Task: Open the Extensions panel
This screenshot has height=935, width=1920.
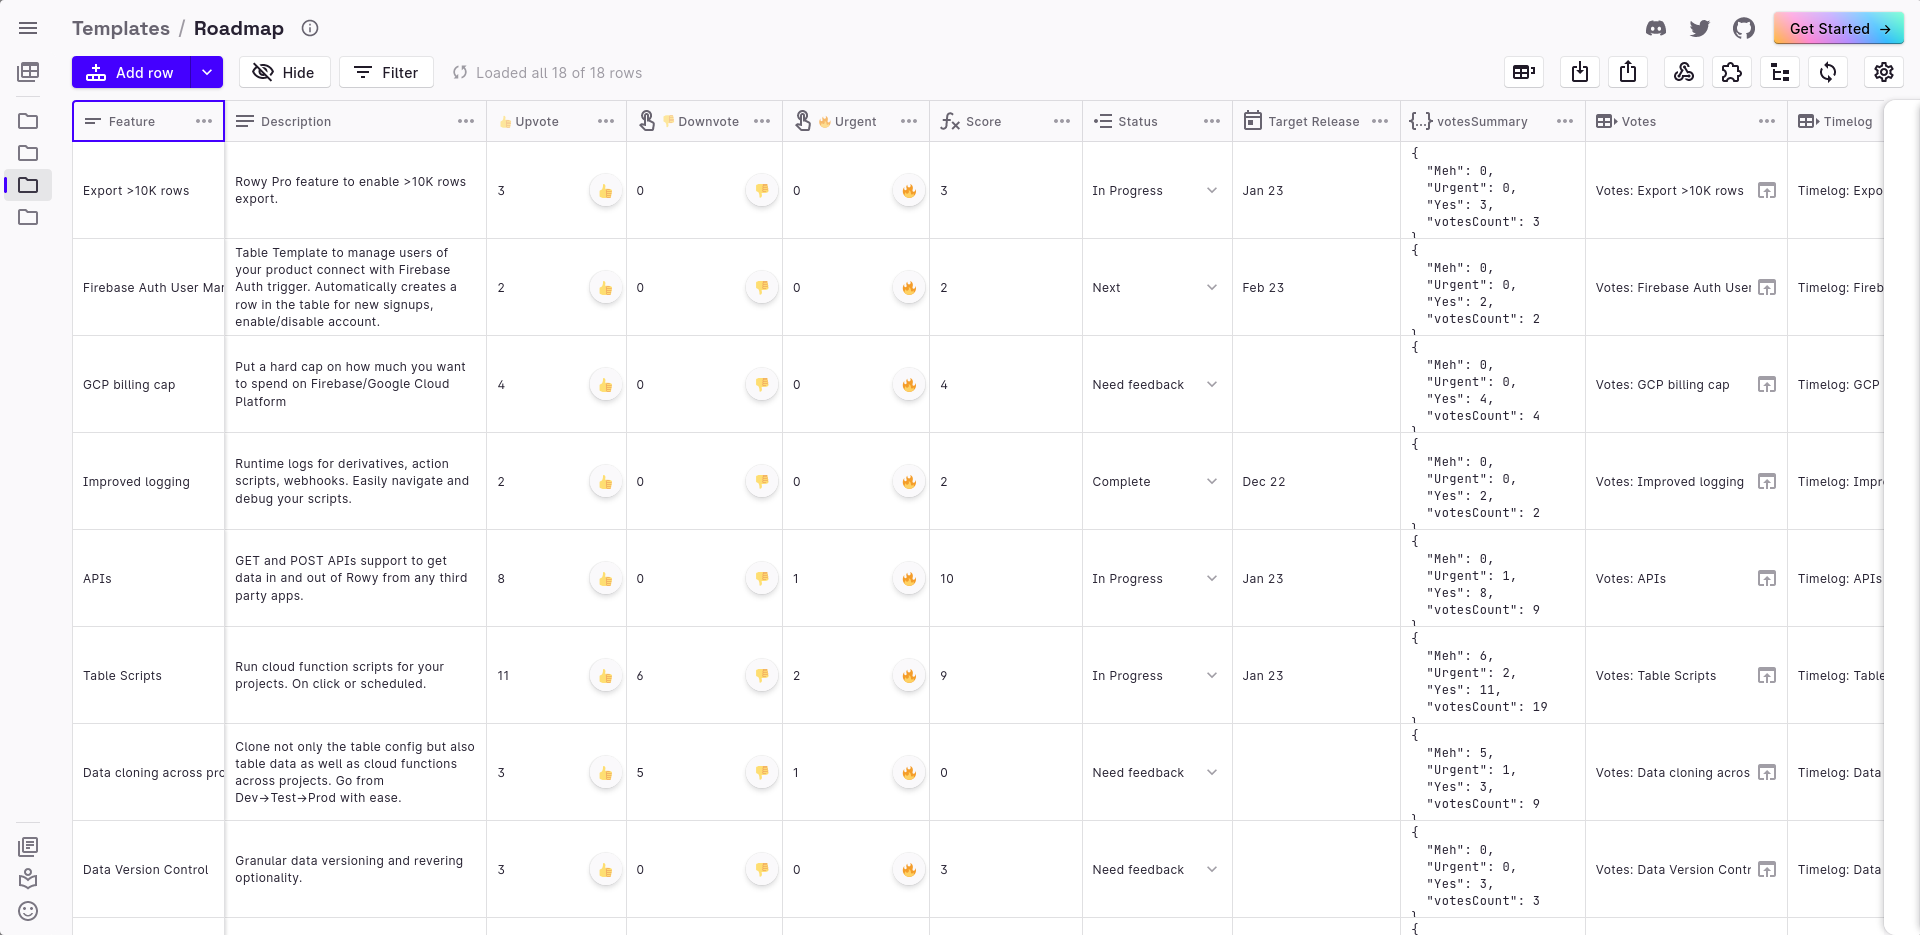Action: click(x=1732, y=72)
